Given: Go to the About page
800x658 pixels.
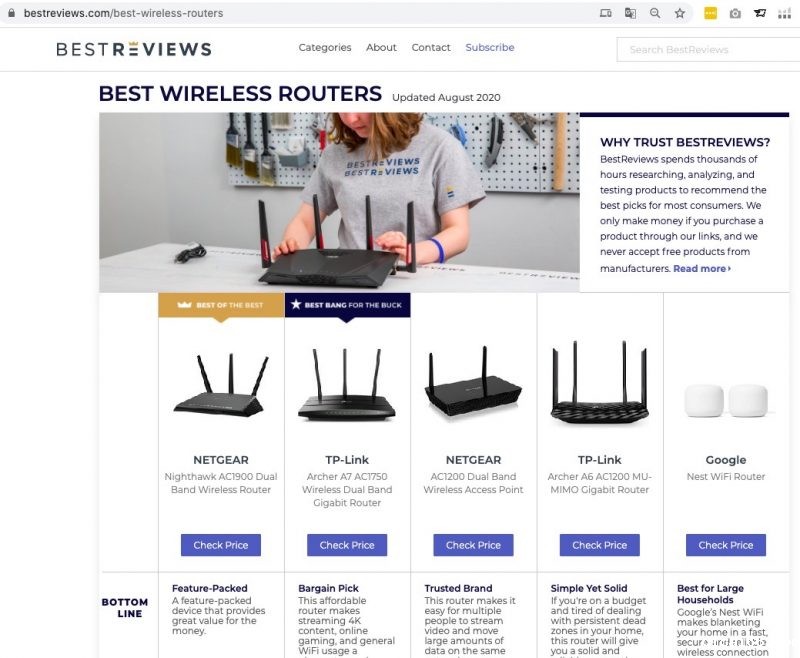Looking at the screenshot, I should (x=381, y=47).
